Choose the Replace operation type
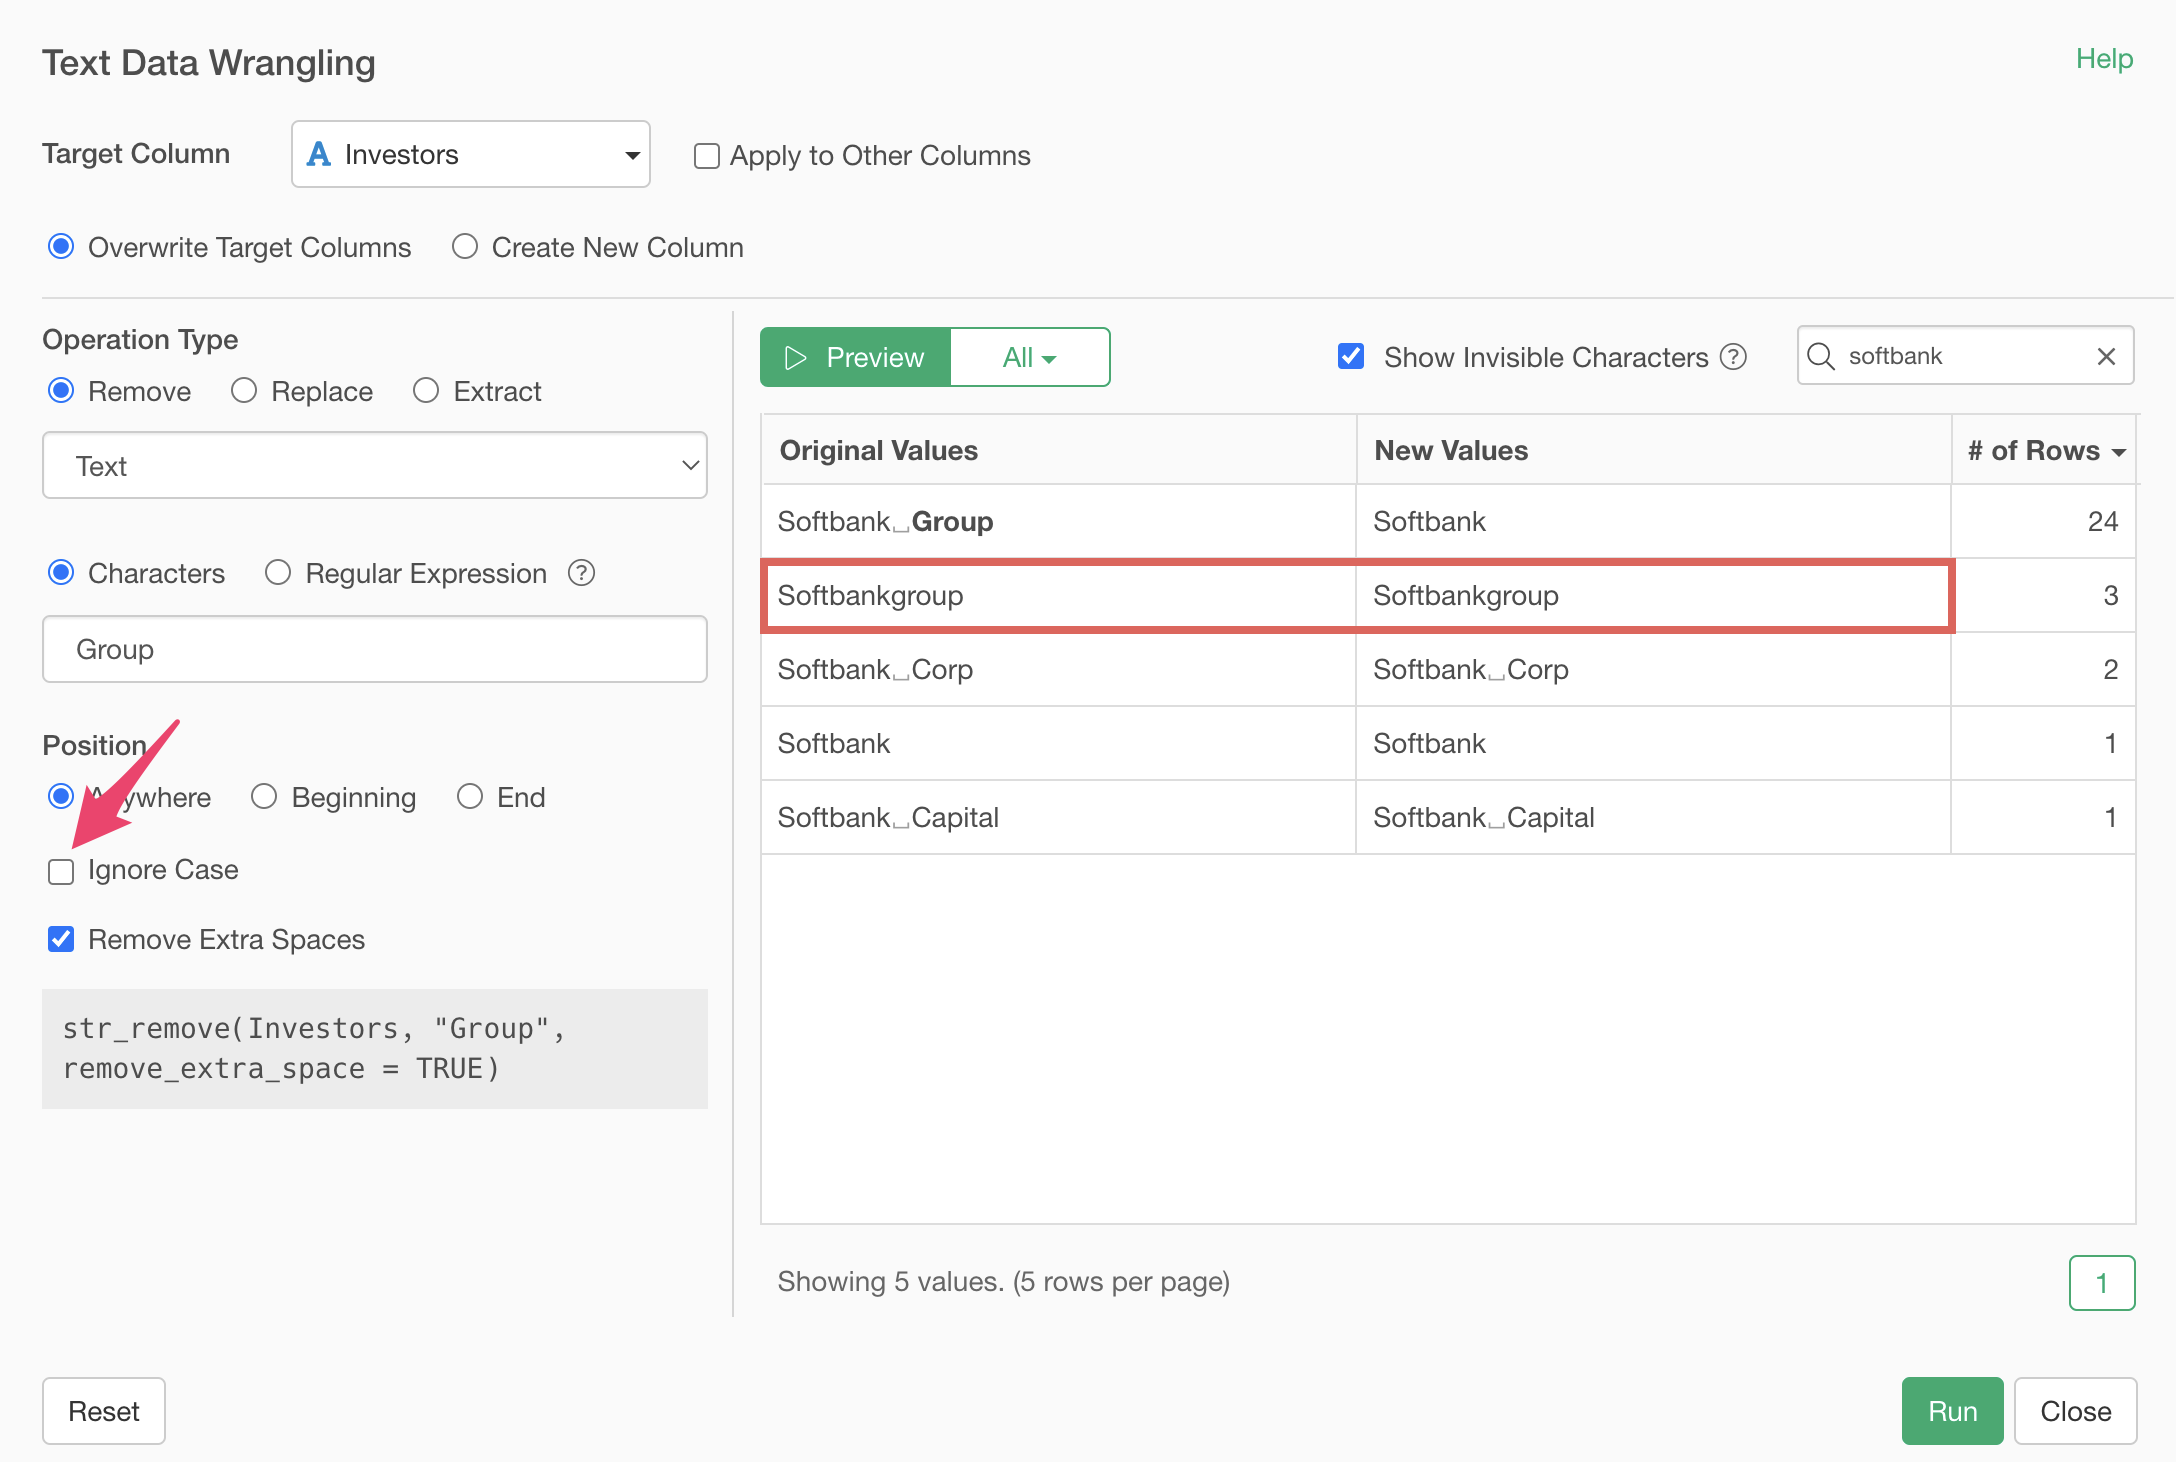 click(x=244, y=390)
